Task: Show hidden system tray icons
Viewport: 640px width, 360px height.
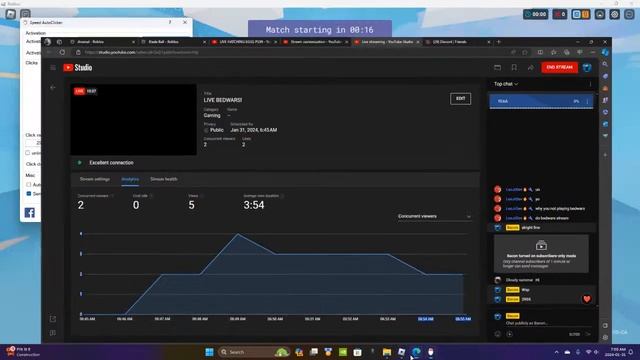Action: click(x=556, y=352)
